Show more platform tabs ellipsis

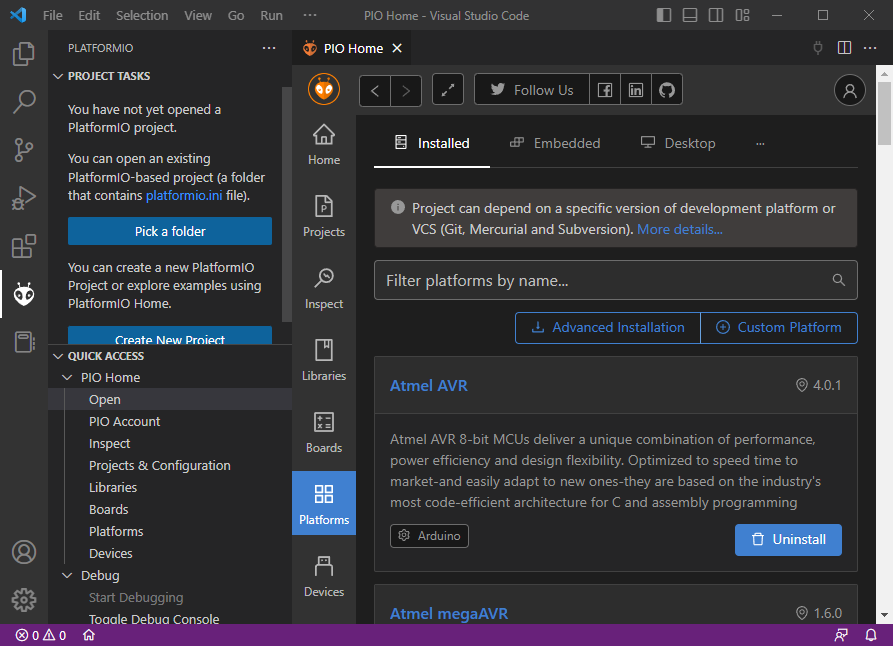(760, 144)
